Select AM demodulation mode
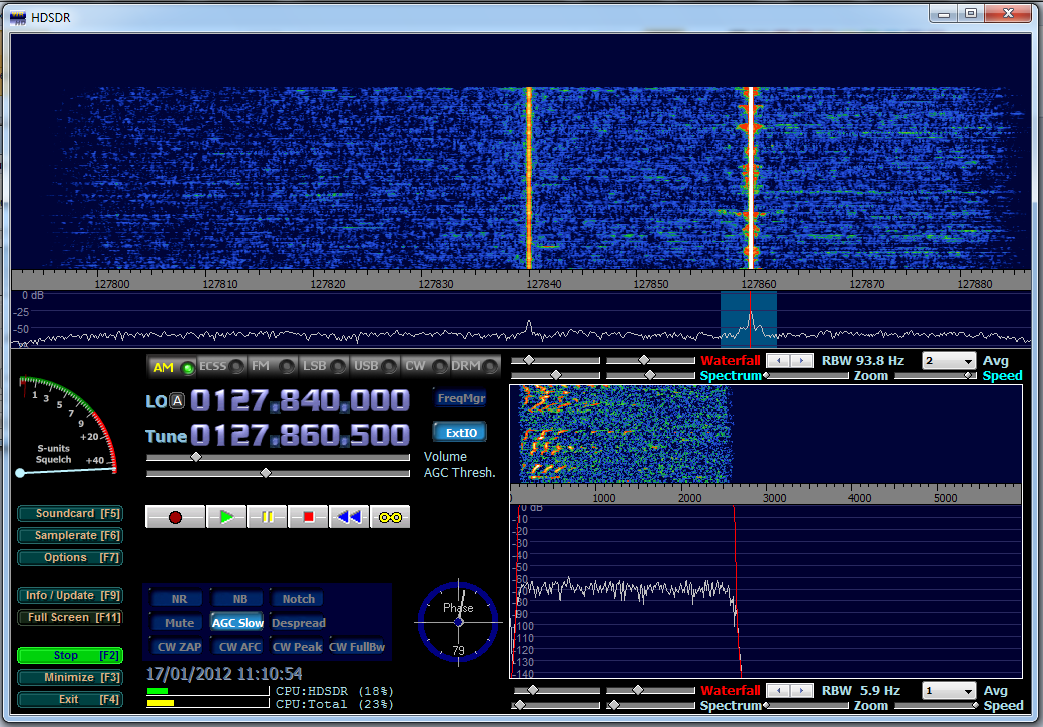This screenshot has width=1043, height=727. click(x=172, y=366)
